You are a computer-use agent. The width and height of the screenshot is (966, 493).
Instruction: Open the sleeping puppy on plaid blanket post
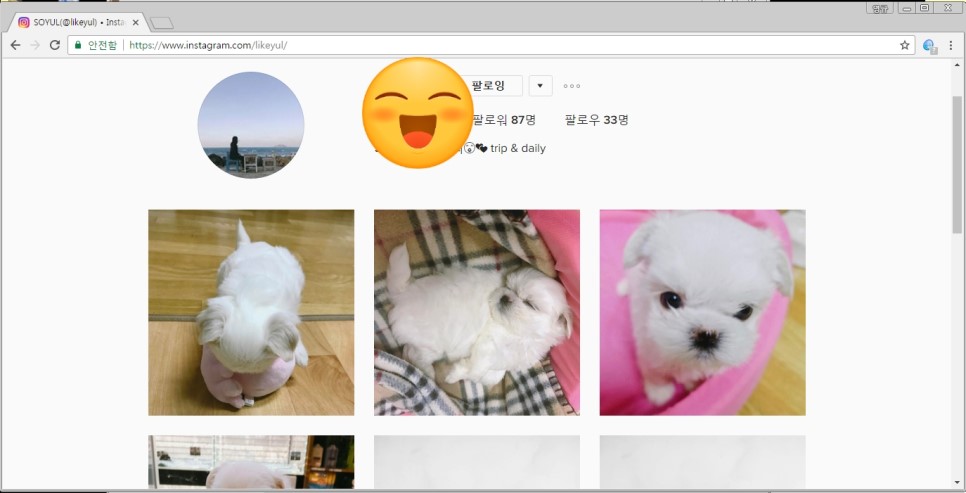pos(477,312)
